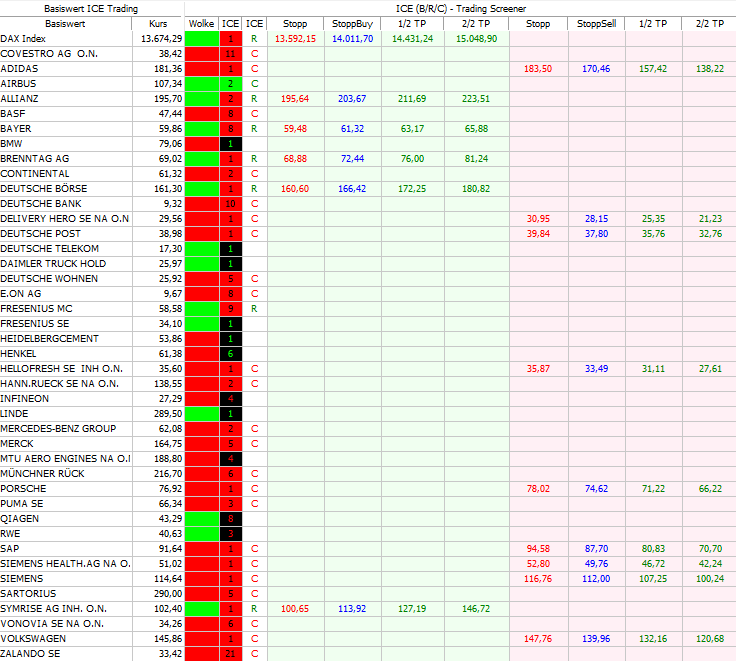Select the AIRBUS row name
The image size is (736, 661).
tap(18, 84)
